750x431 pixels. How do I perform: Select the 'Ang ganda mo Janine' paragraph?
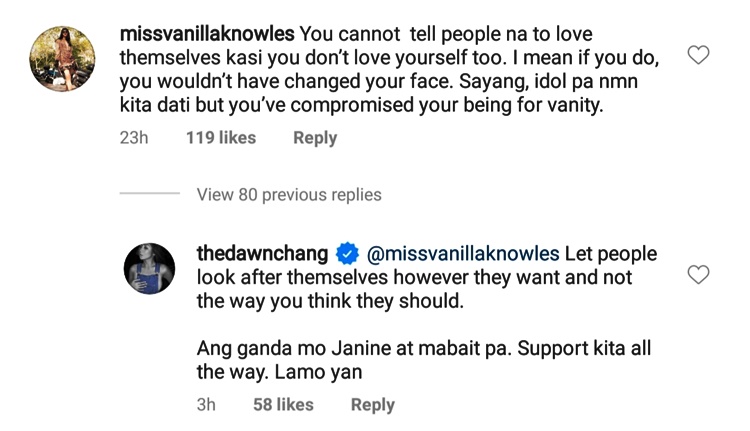(x=424, y=360)
